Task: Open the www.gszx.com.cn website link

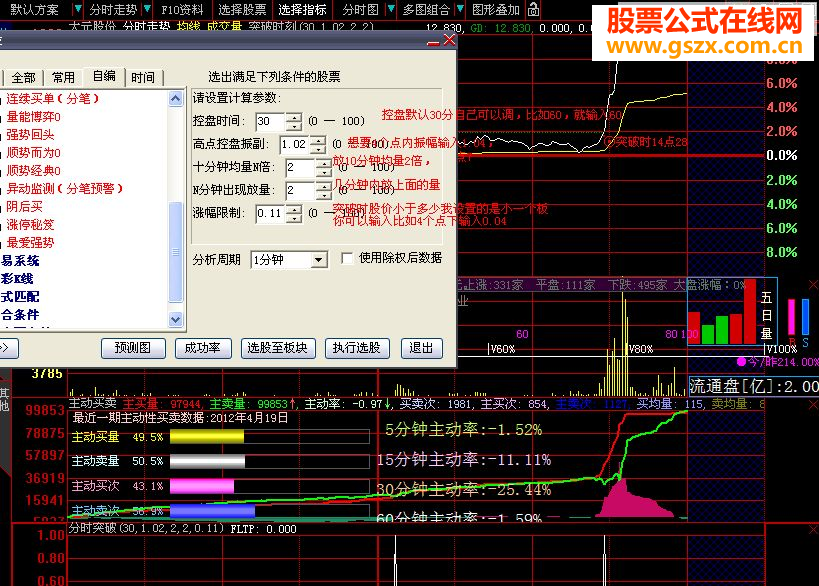Action: pyautogui.click(x=703, y=44)
